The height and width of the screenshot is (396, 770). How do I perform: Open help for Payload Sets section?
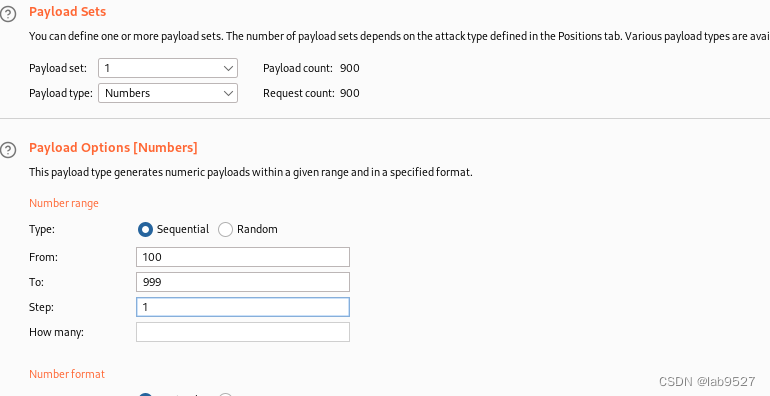point(8,14)
